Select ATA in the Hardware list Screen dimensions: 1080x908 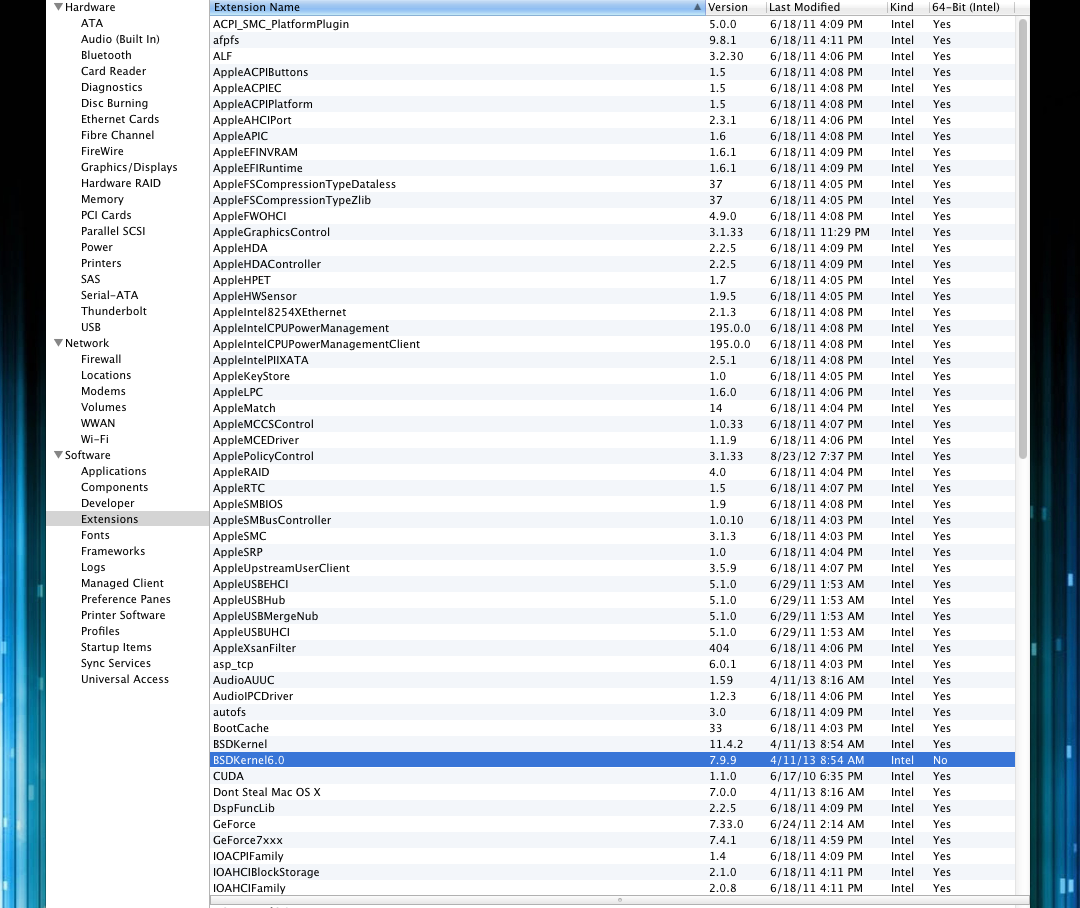pos(92,23)
